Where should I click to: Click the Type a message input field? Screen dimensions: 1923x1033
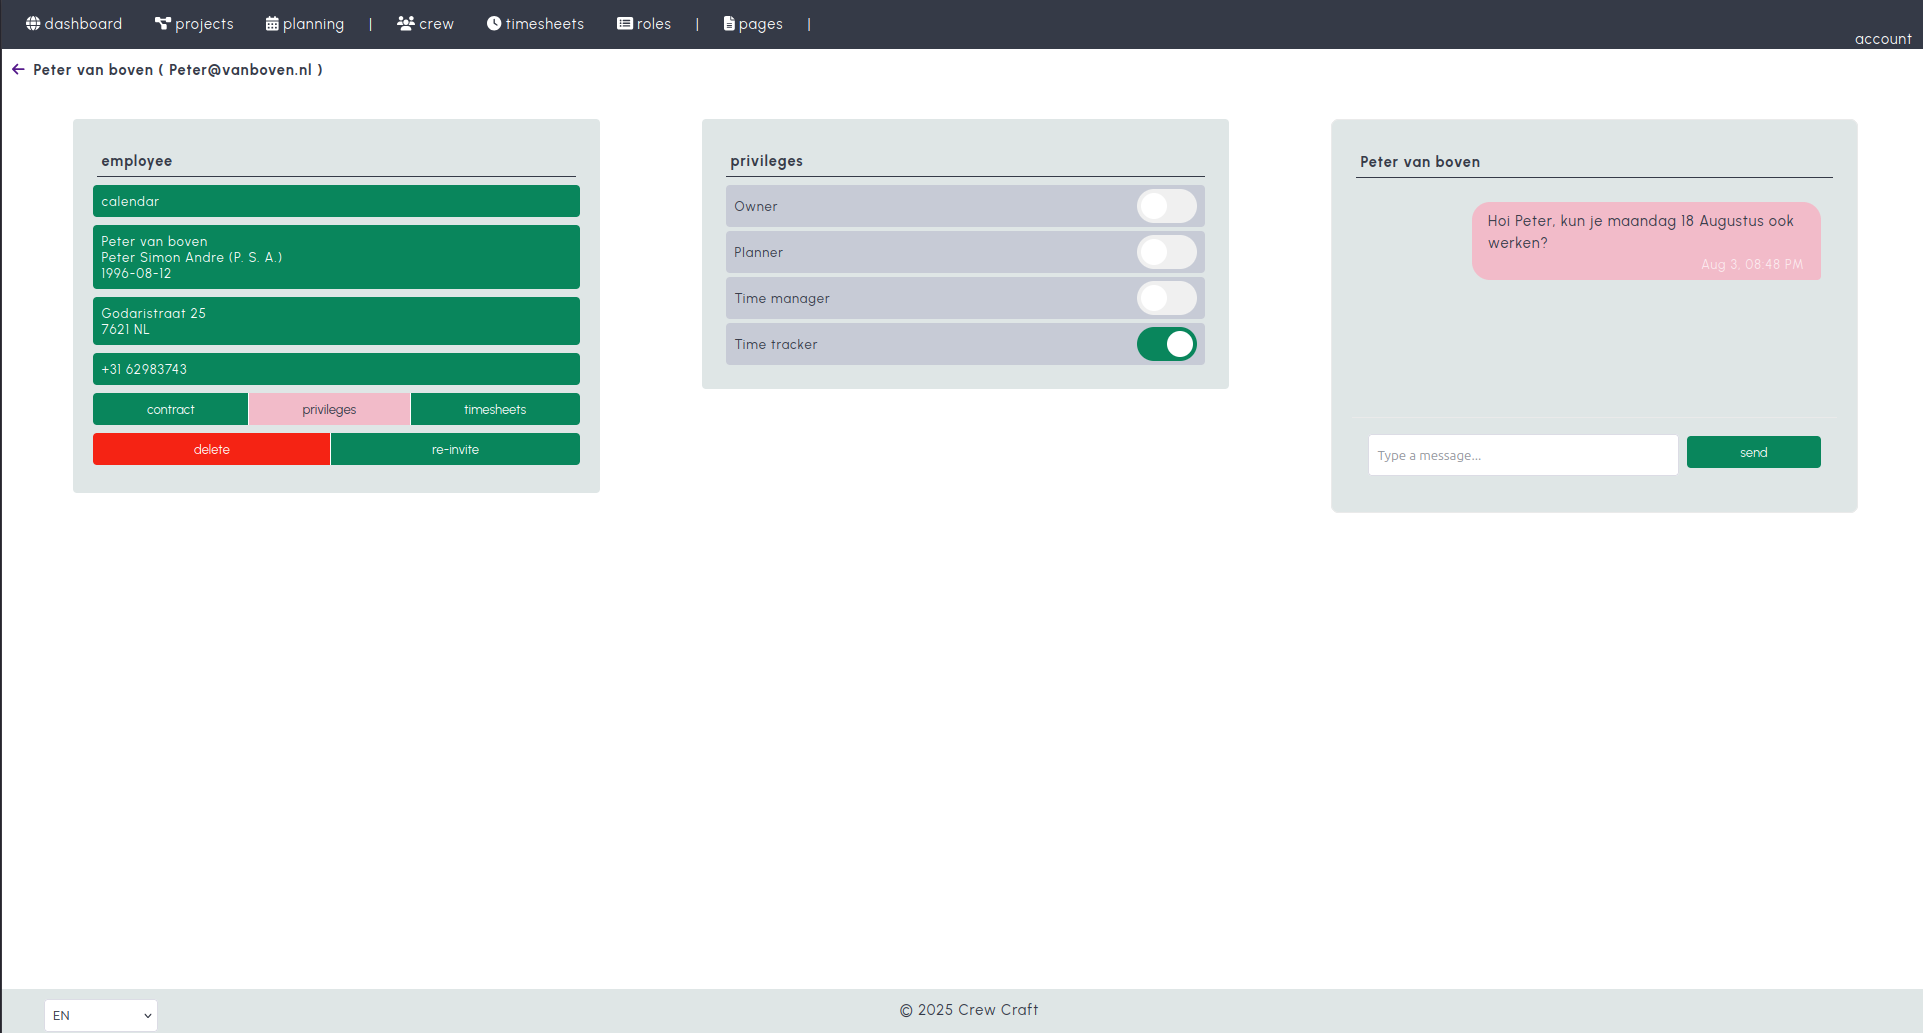pos(1523,455)
